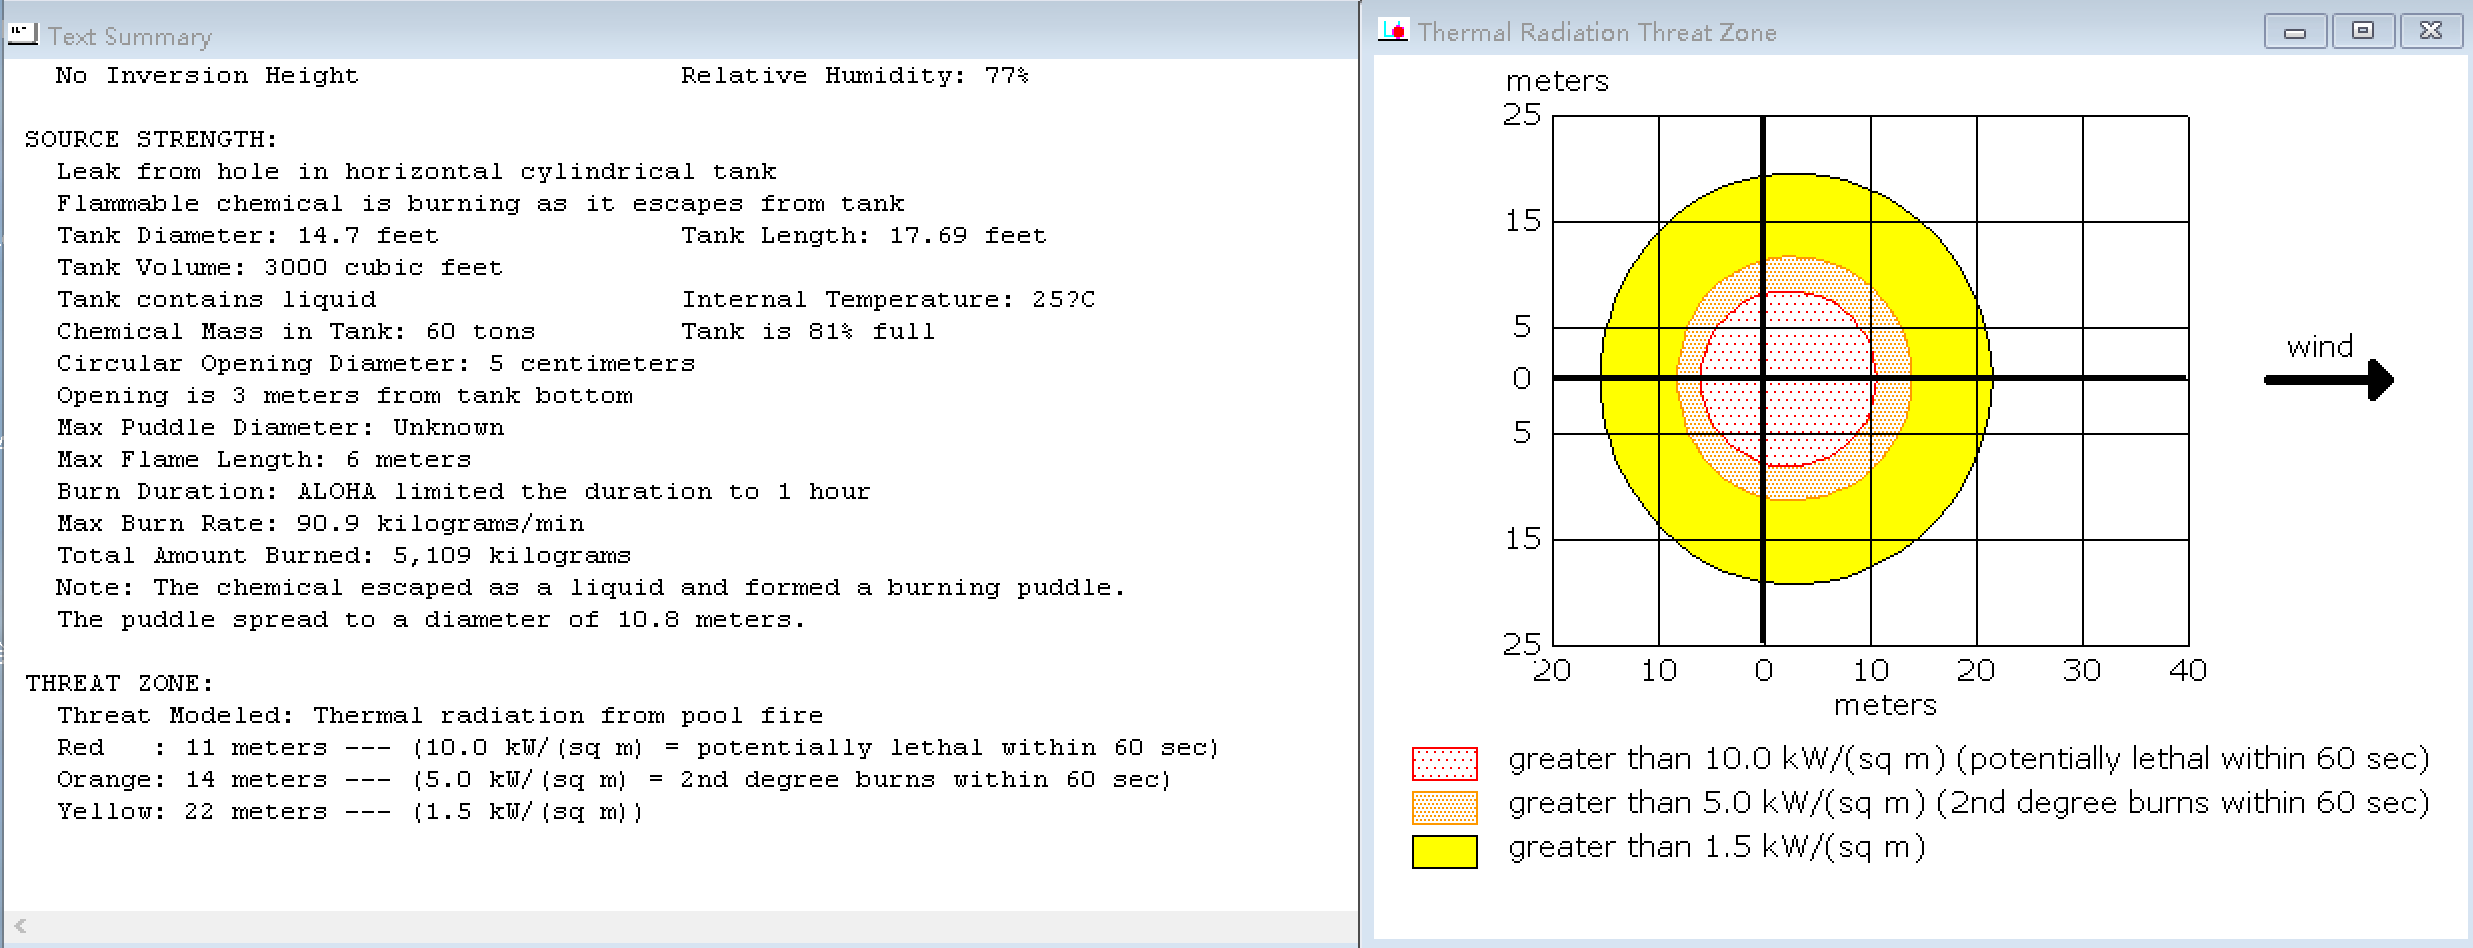2473x948 pixels.
Task: Click 'Total Amount Burned: 5,109 kilograms' line
Action: 344,555
